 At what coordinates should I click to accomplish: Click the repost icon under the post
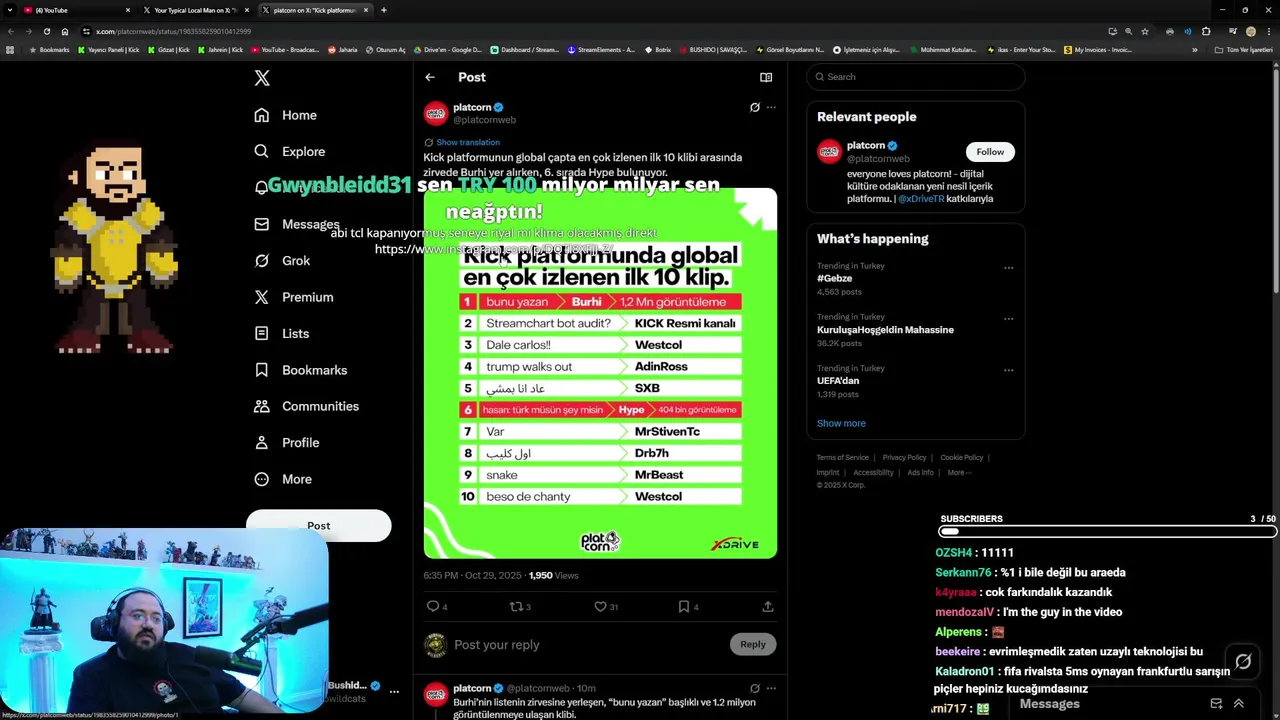(x=516, y=606)
